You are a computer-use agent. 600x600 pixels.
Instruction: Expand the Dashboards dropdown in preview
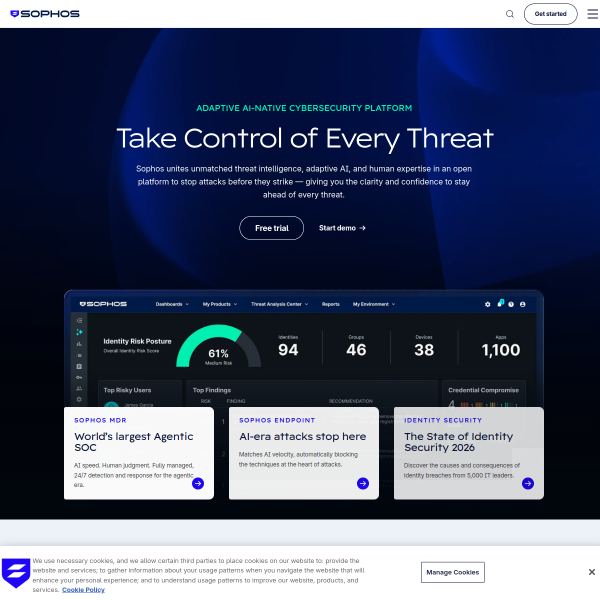172,304
